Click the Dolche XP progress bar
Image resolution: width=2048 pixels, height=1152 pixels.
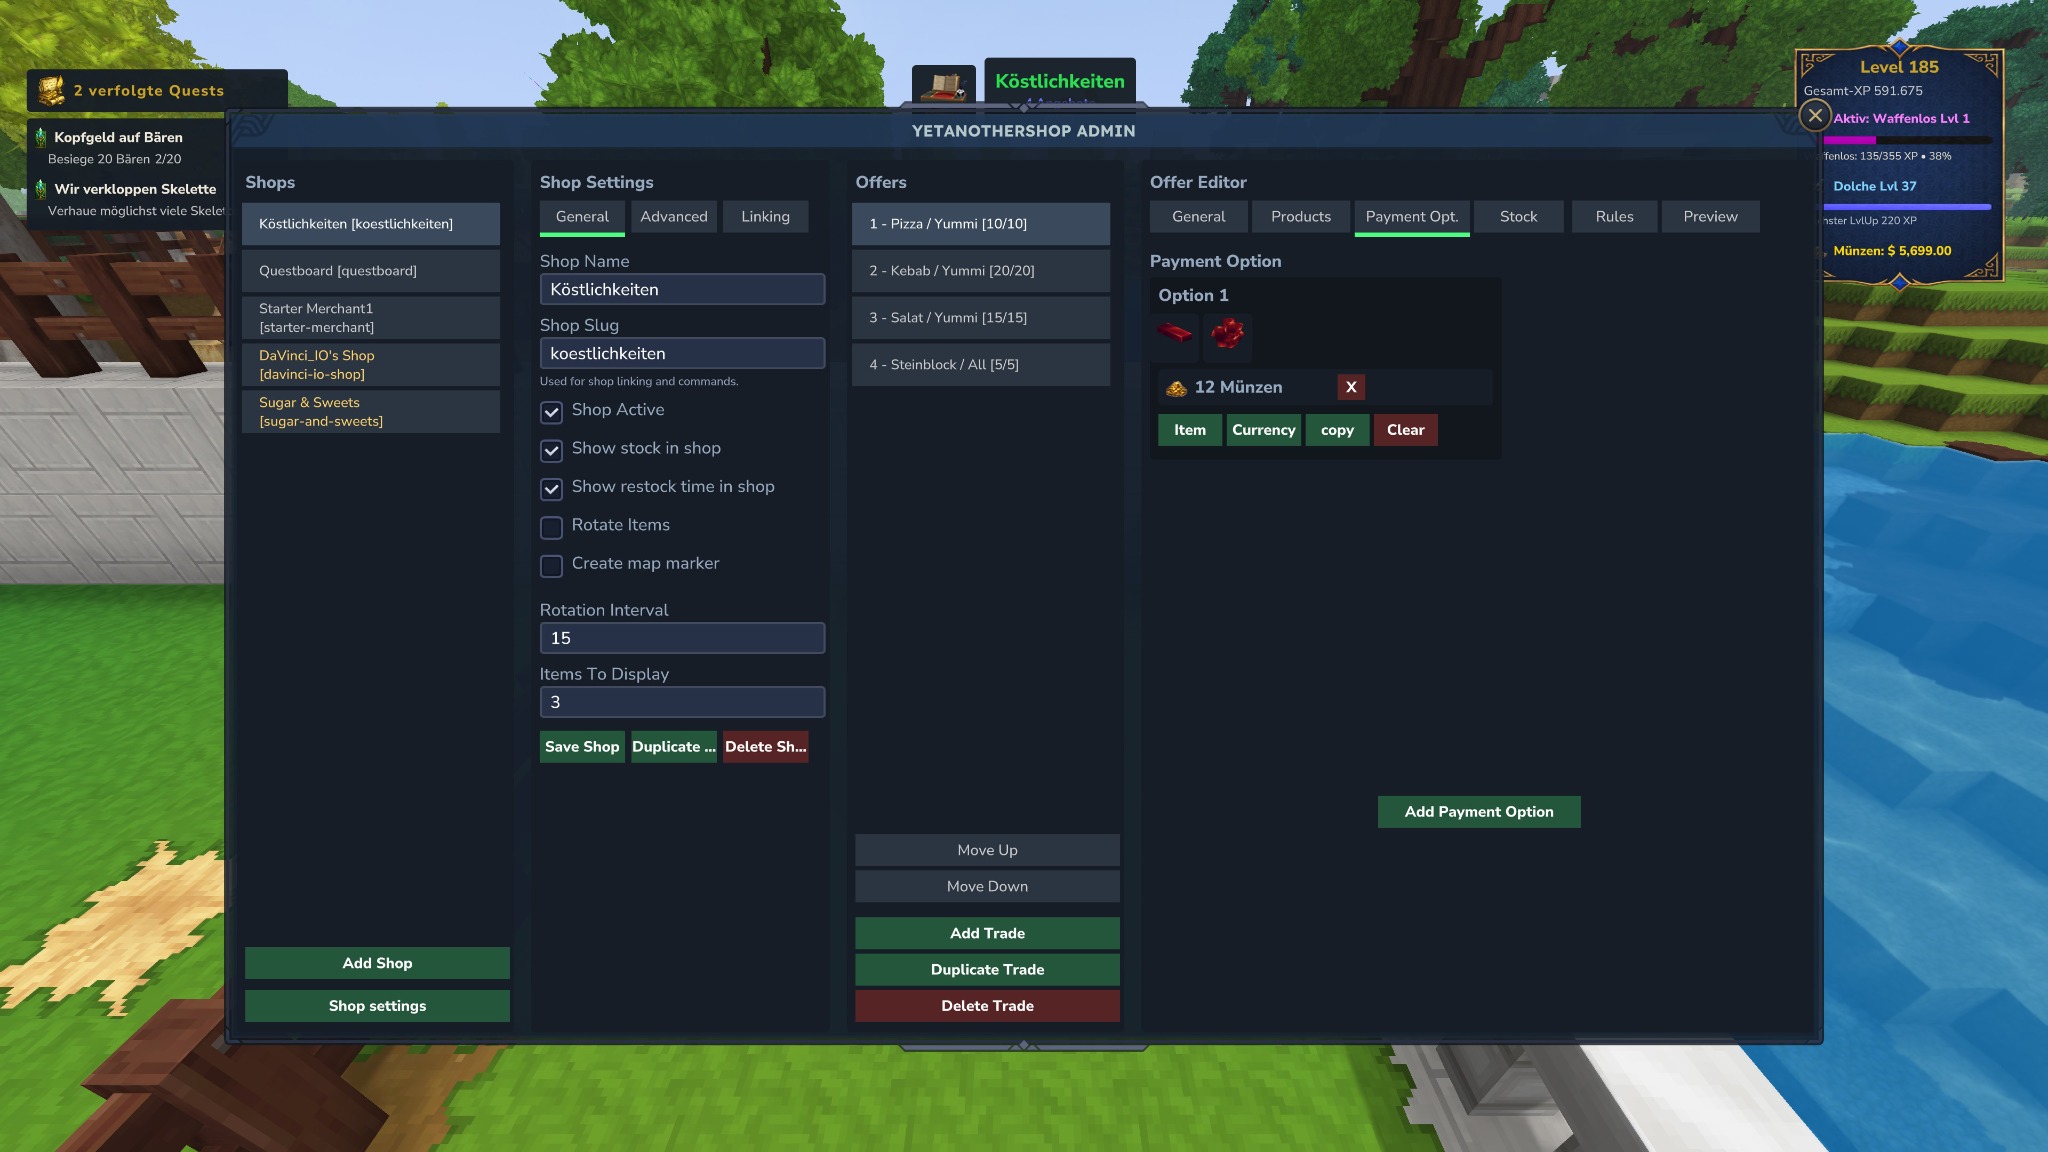(1907, 207)
